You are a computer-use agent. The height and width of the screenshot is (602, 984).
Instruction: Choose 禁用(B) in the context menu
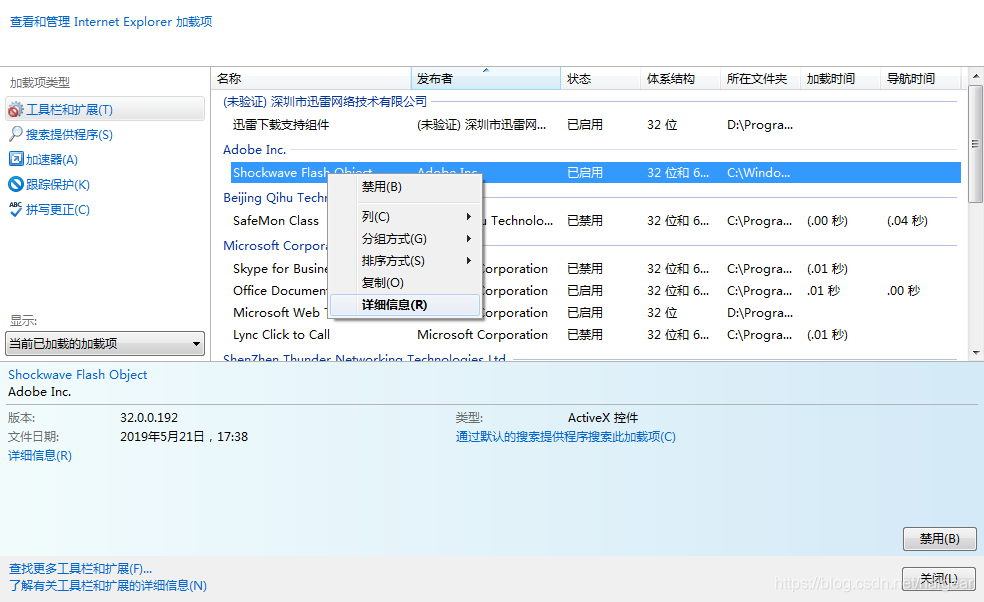tap(405, 187)
